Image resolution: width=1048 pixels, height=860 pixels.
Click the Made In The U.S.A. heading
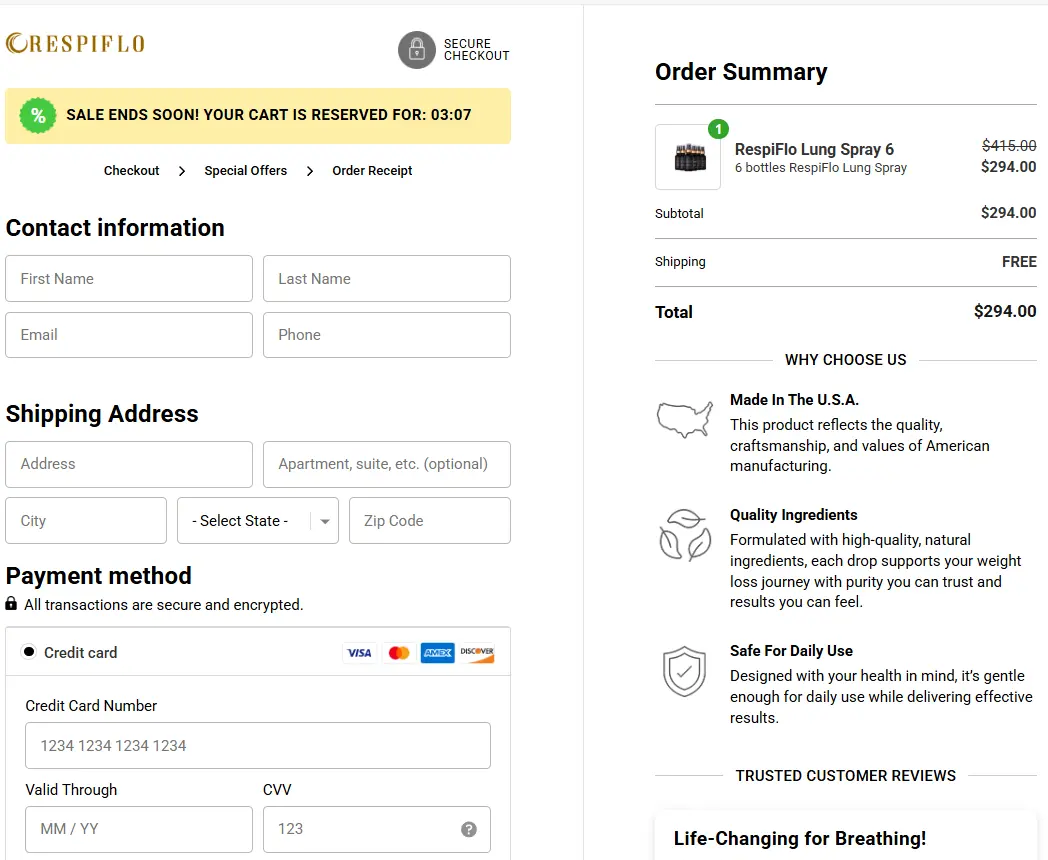point(794,400)
